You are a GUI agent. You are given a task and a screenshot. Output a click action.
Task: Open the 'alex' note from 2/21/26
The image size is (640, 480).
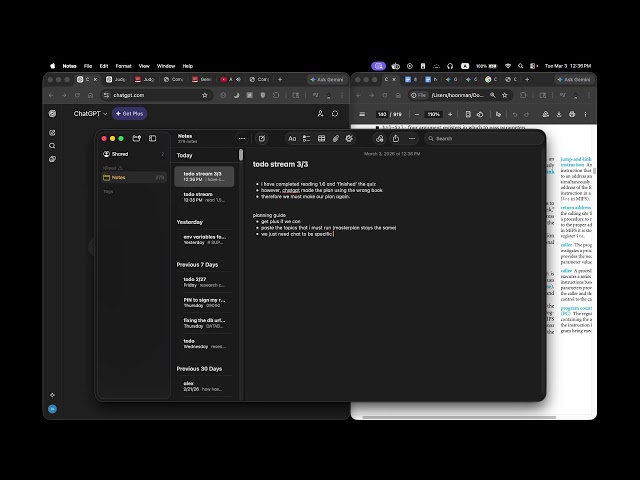pos(204,386)
